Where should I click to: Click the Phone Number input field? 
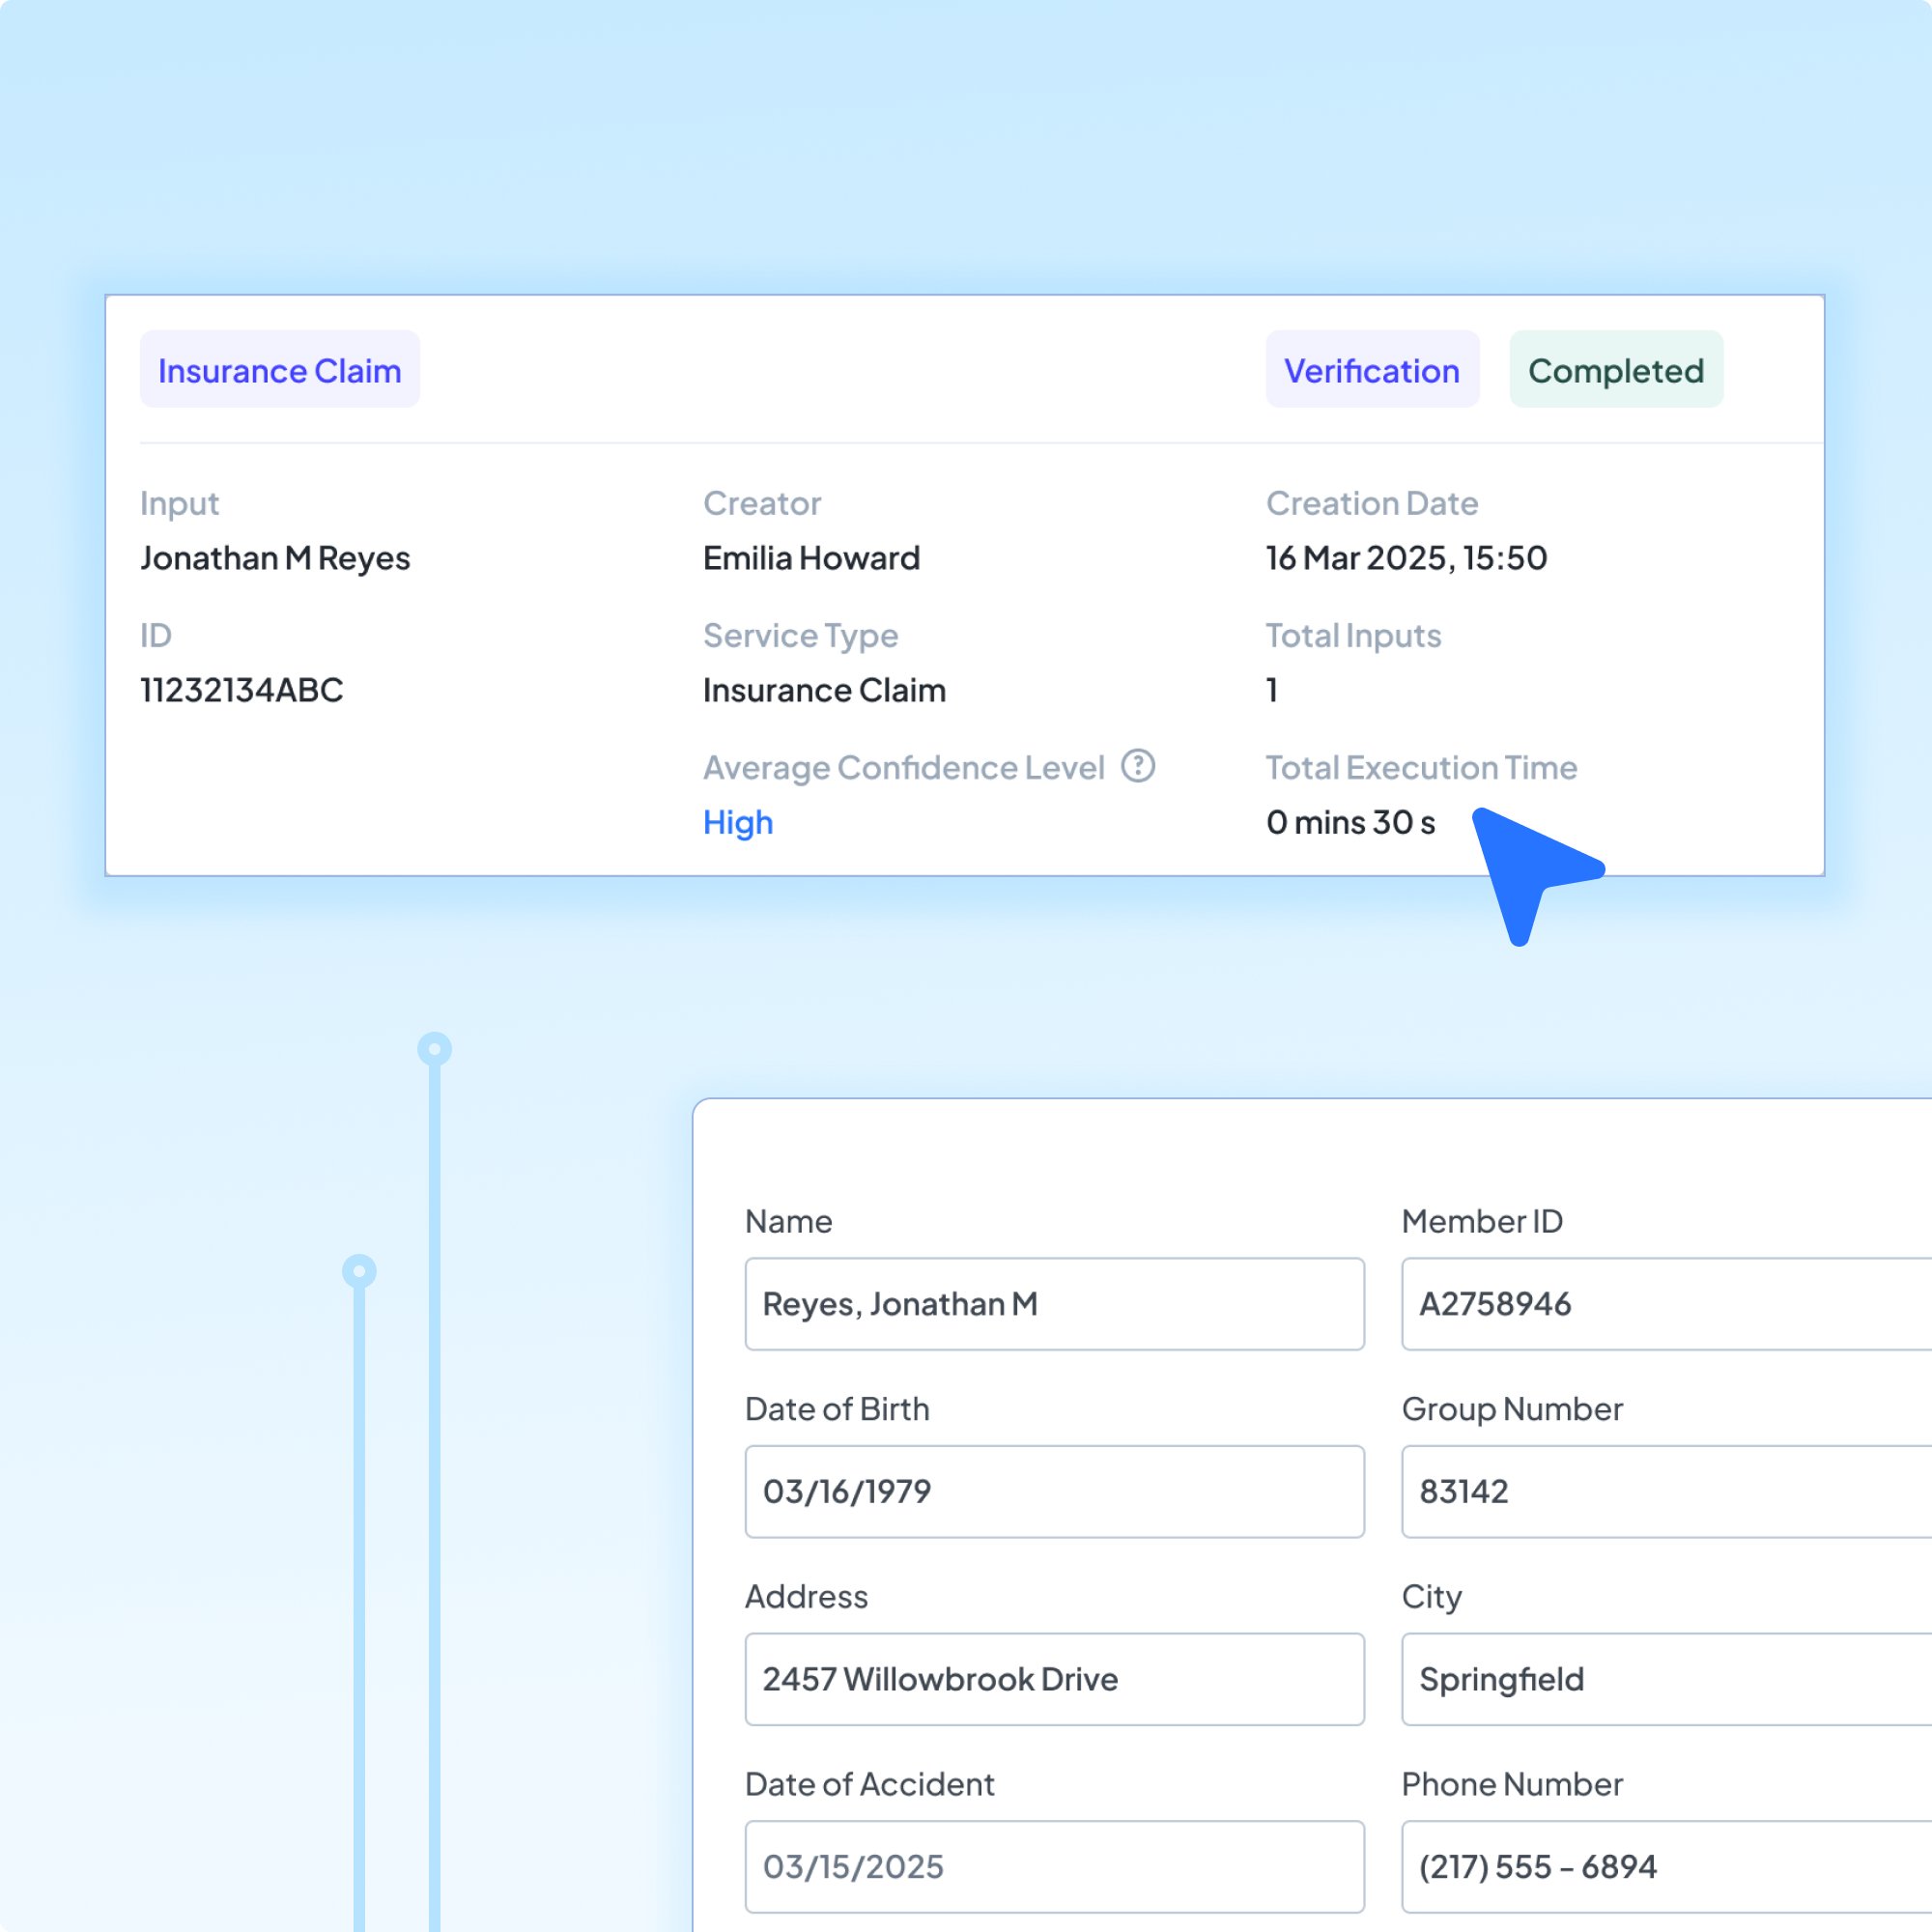[x=1665, y=1866]
